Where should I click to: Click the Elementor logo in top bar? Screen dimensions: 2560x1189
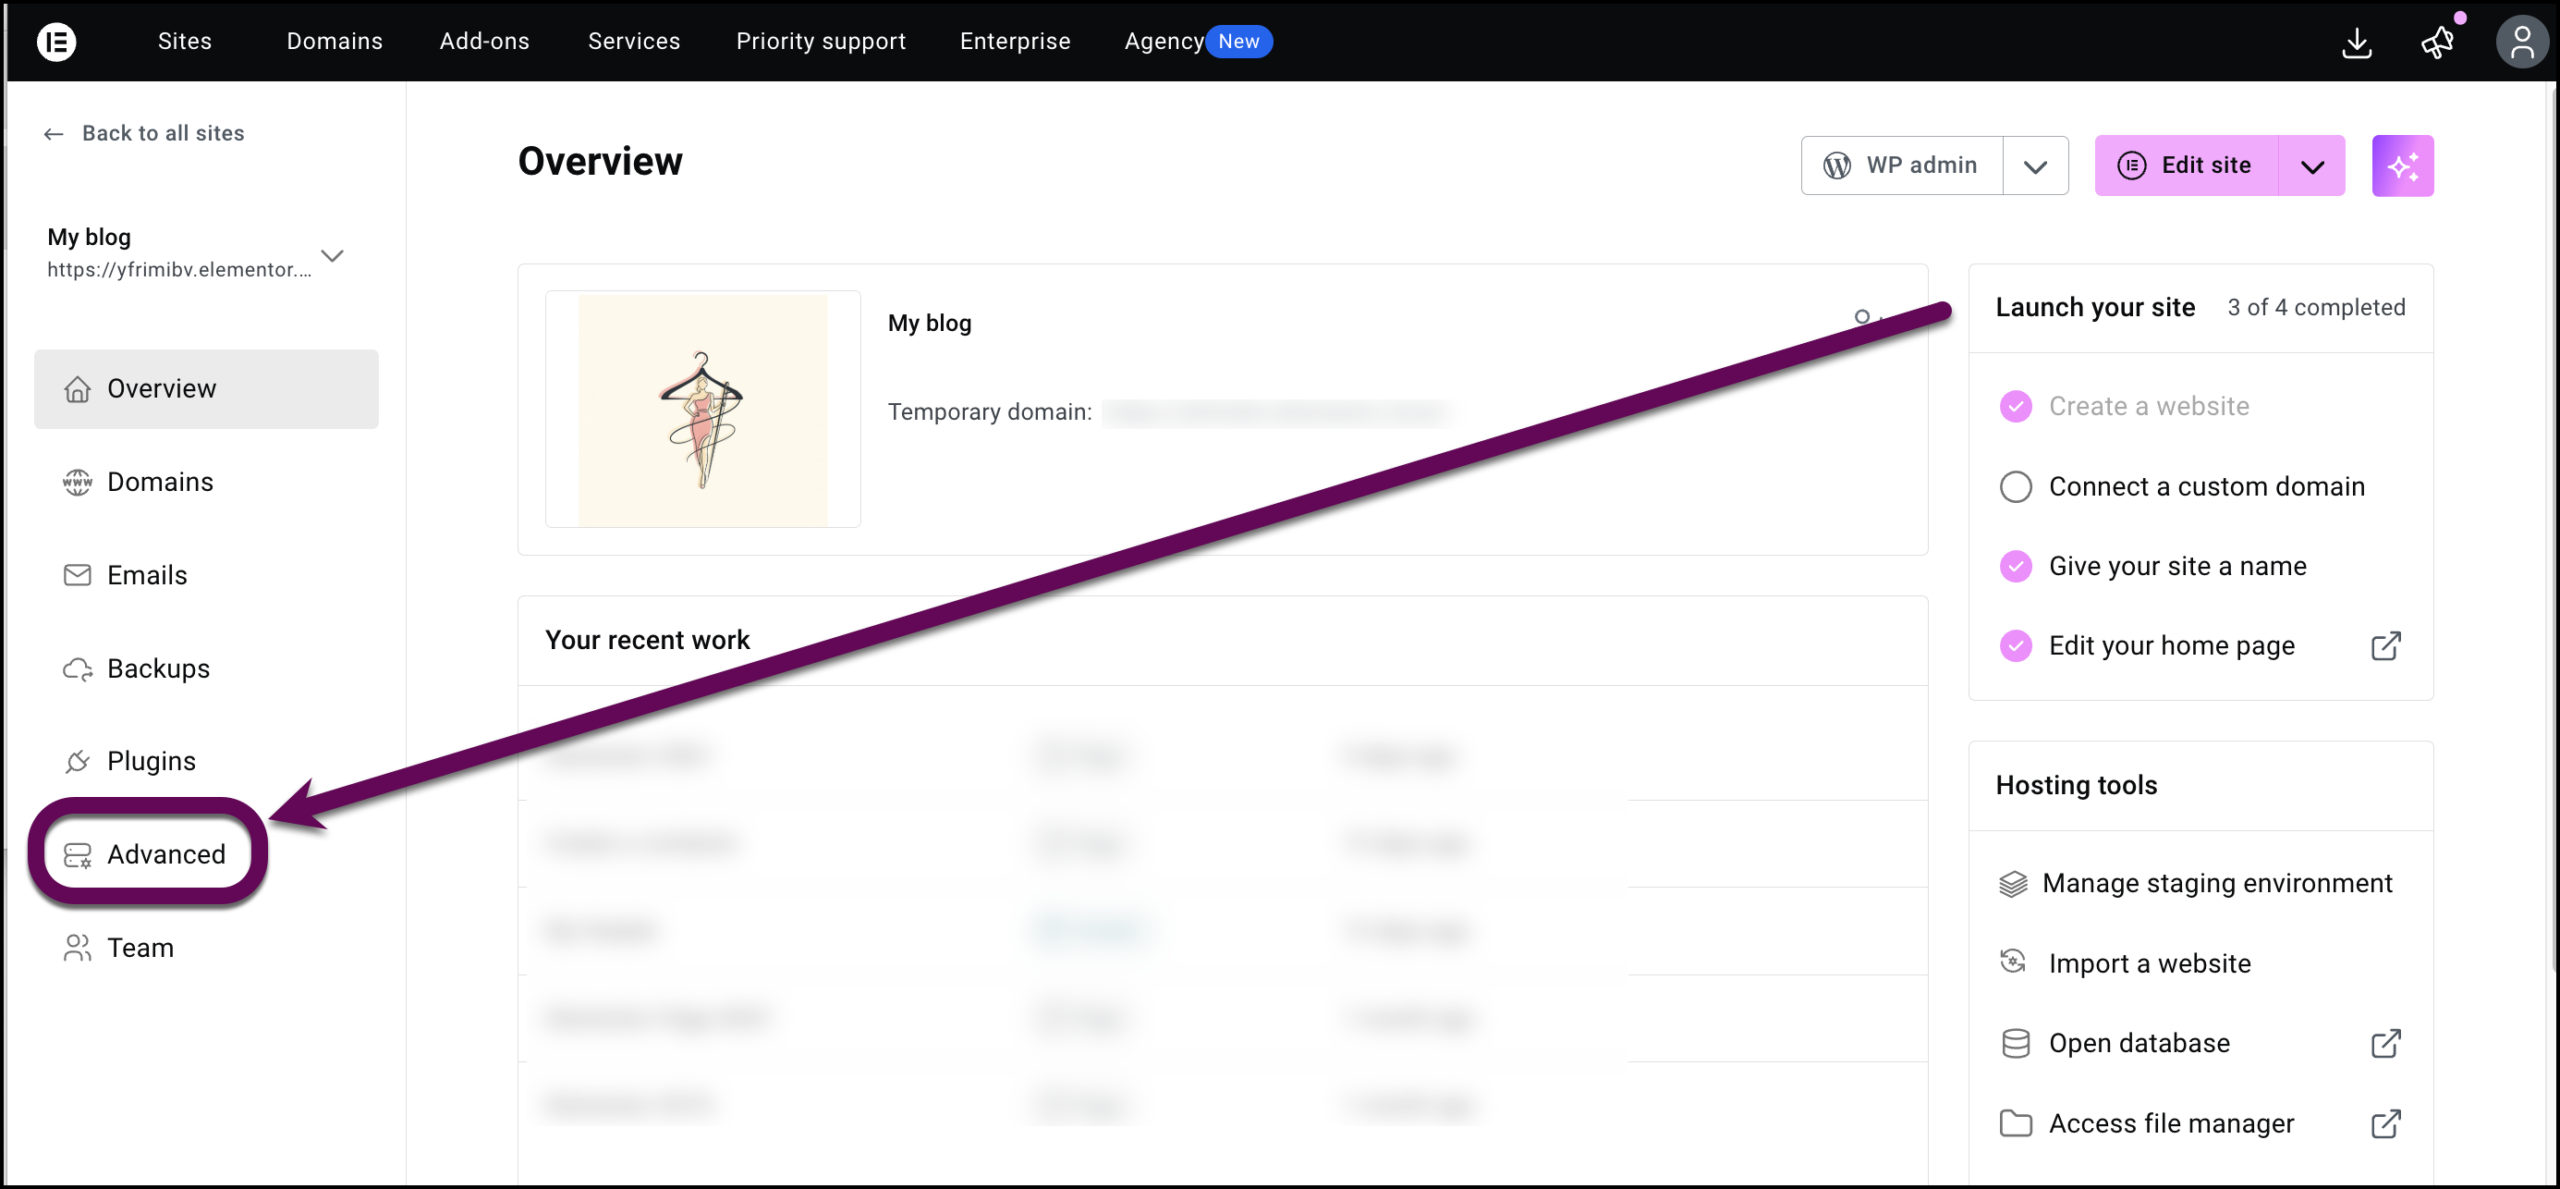tap(57, 41)
